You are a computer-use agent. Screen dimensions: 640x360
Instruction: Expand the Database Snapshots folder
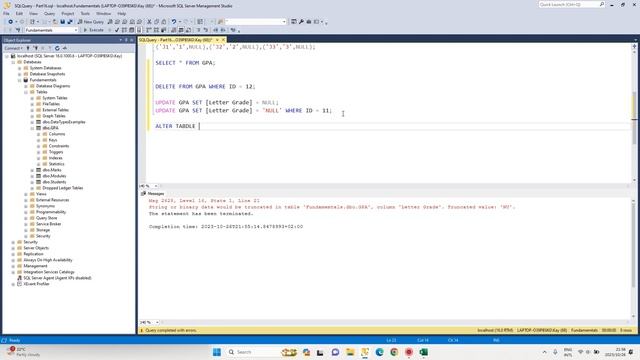pos(20,74)
